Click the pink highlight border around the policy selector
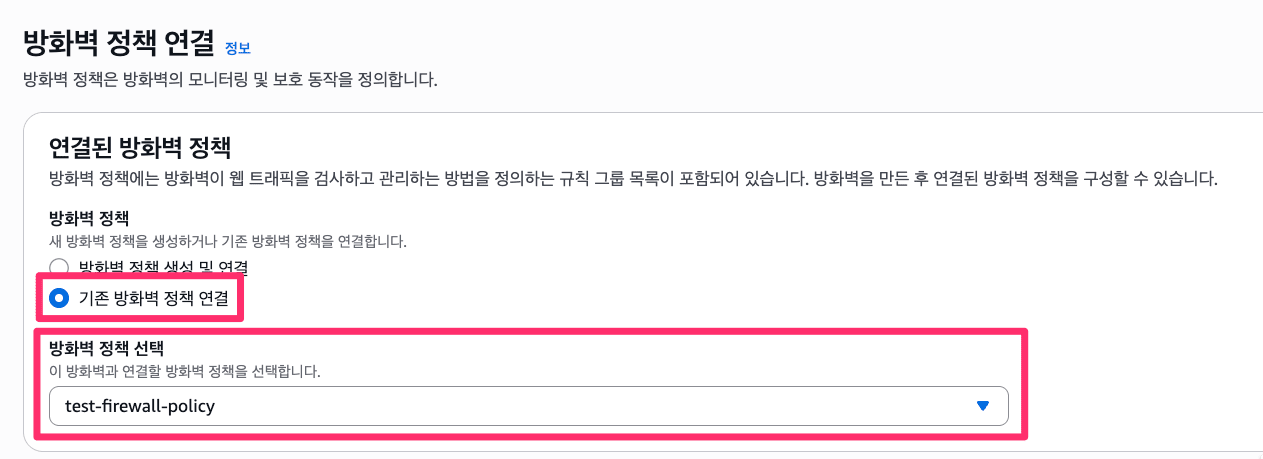The image size is (1263, 459). (x=1026, y=380)
